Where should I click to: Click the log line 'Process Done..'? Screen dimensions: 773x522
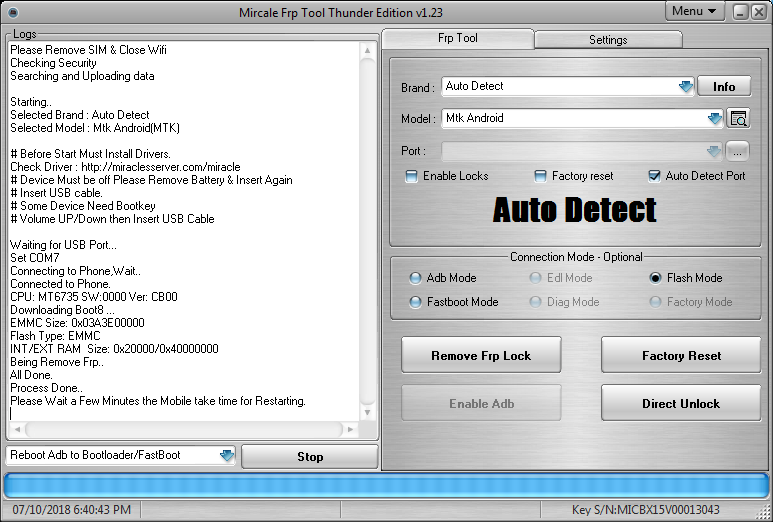[x=46, y=388]
